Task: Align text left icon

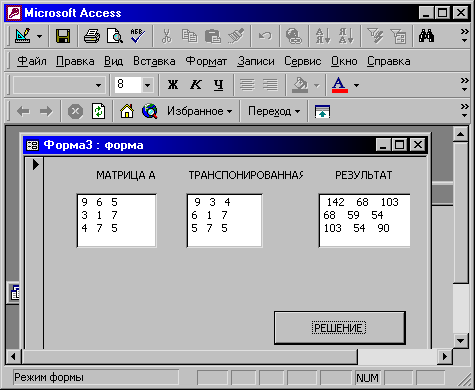Action: click(x=247, y=85)
